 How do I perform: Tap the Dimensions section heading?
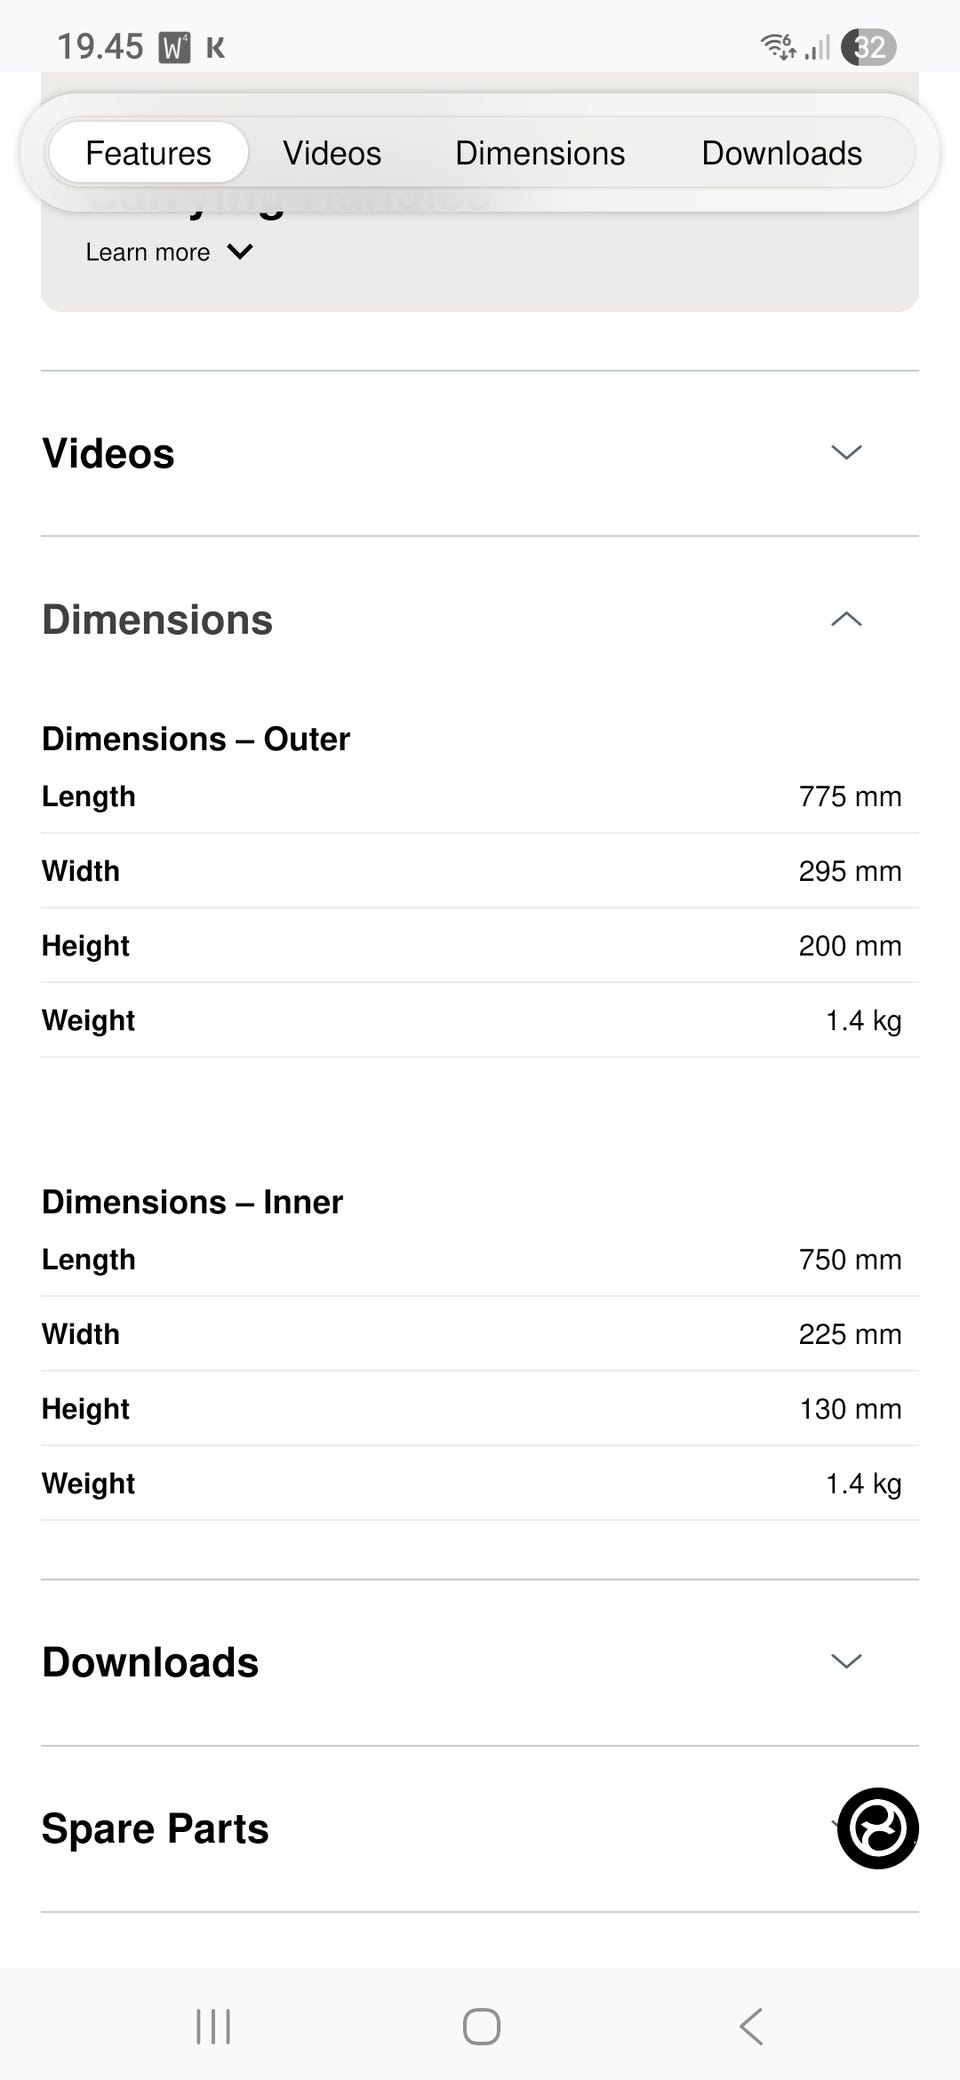pyautogui.click(x=157, y=620)
